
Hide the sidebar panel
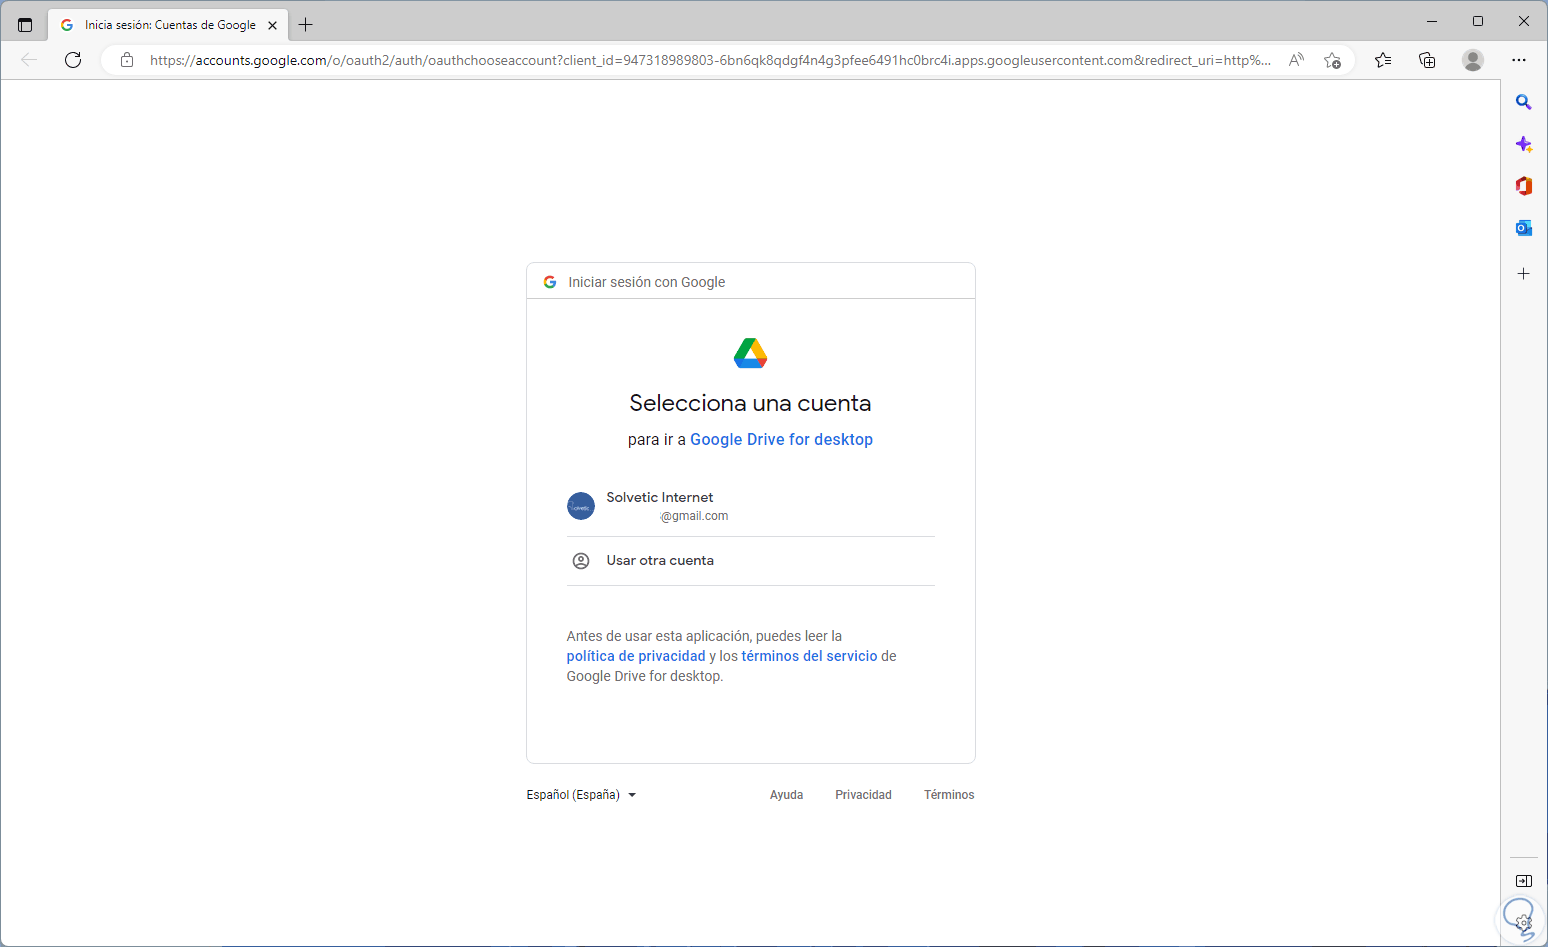tap(1523, 881)
